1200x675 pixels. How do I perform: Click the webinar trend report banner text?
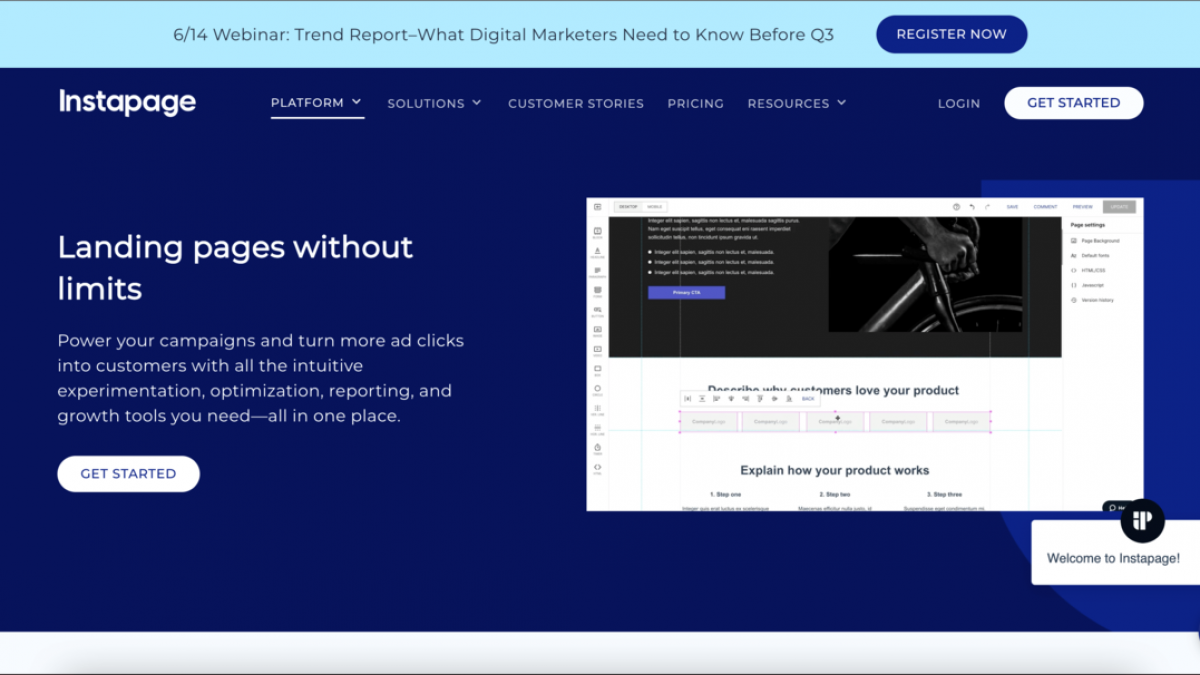503,34
